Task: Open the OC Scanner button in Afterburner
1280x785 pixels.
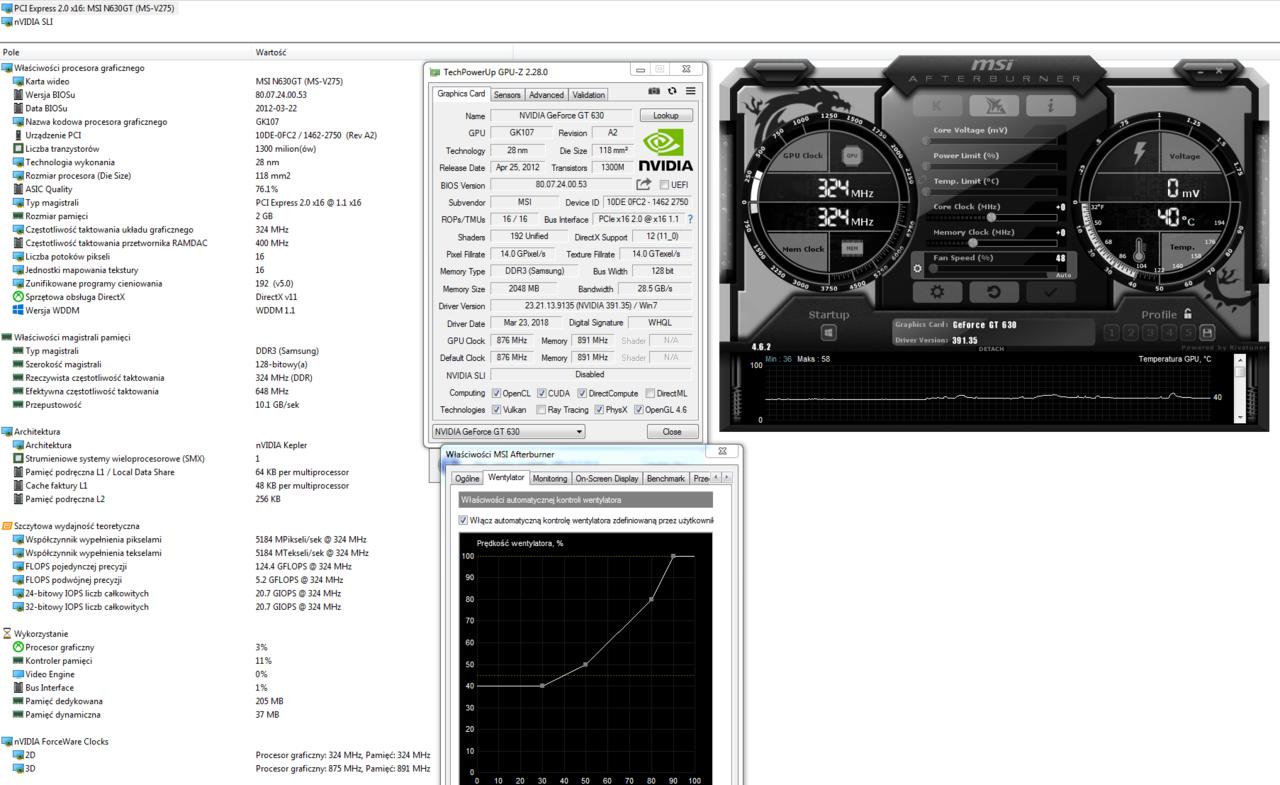Action: (995, 105)
